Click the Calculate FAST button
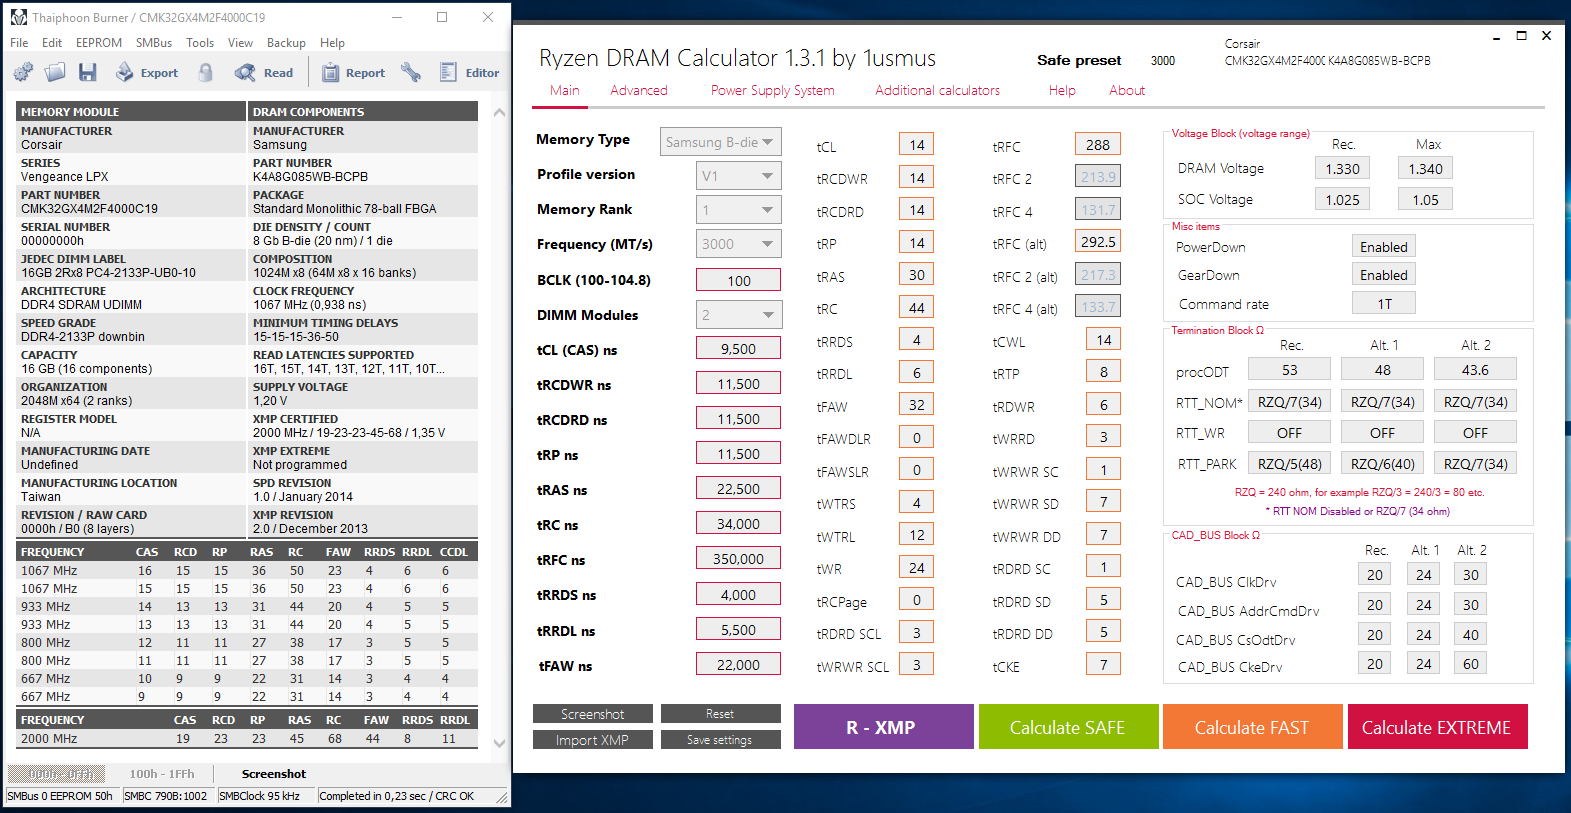The width and height of the screenshot is (1571, 813). [1252, 727]
